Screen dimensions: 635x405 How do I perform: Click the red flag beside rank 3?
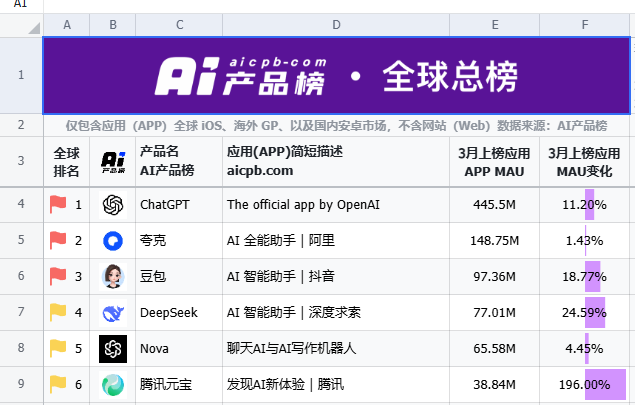coord(58,276)
